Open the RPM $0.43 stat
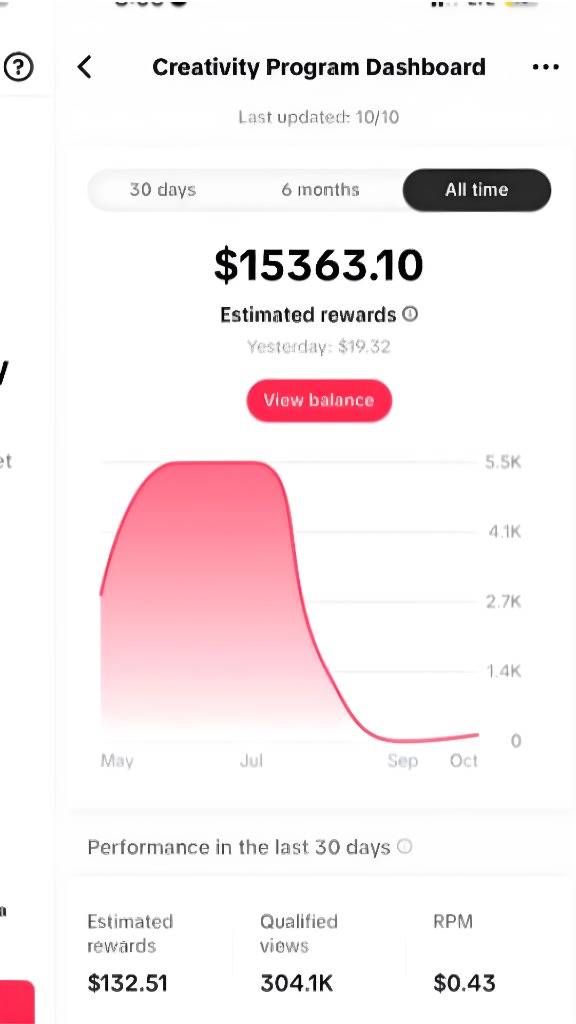Image resolution: width=576 pixels, height=1024 pixels. click(x=464, y=953)
